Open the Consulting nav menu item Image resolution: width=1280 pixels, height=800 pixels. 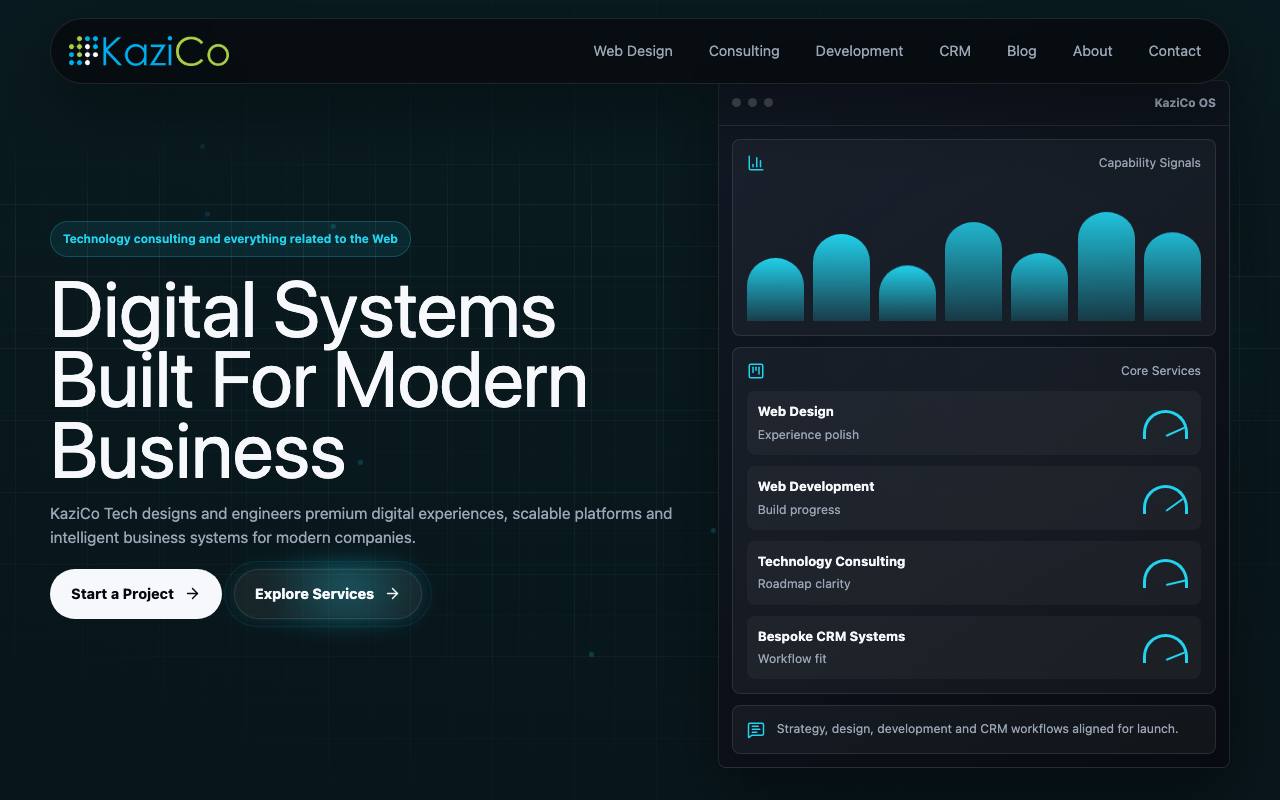coord(744,51)
